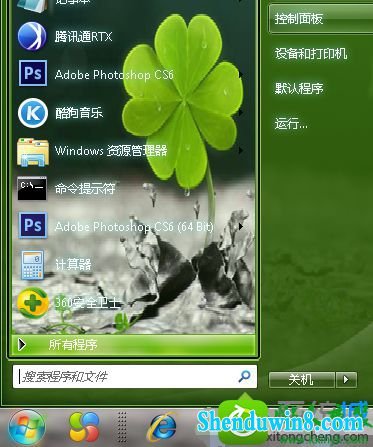
Task: Click the dotted taskbar toolbar grip handle
Action: click(122, 427)
